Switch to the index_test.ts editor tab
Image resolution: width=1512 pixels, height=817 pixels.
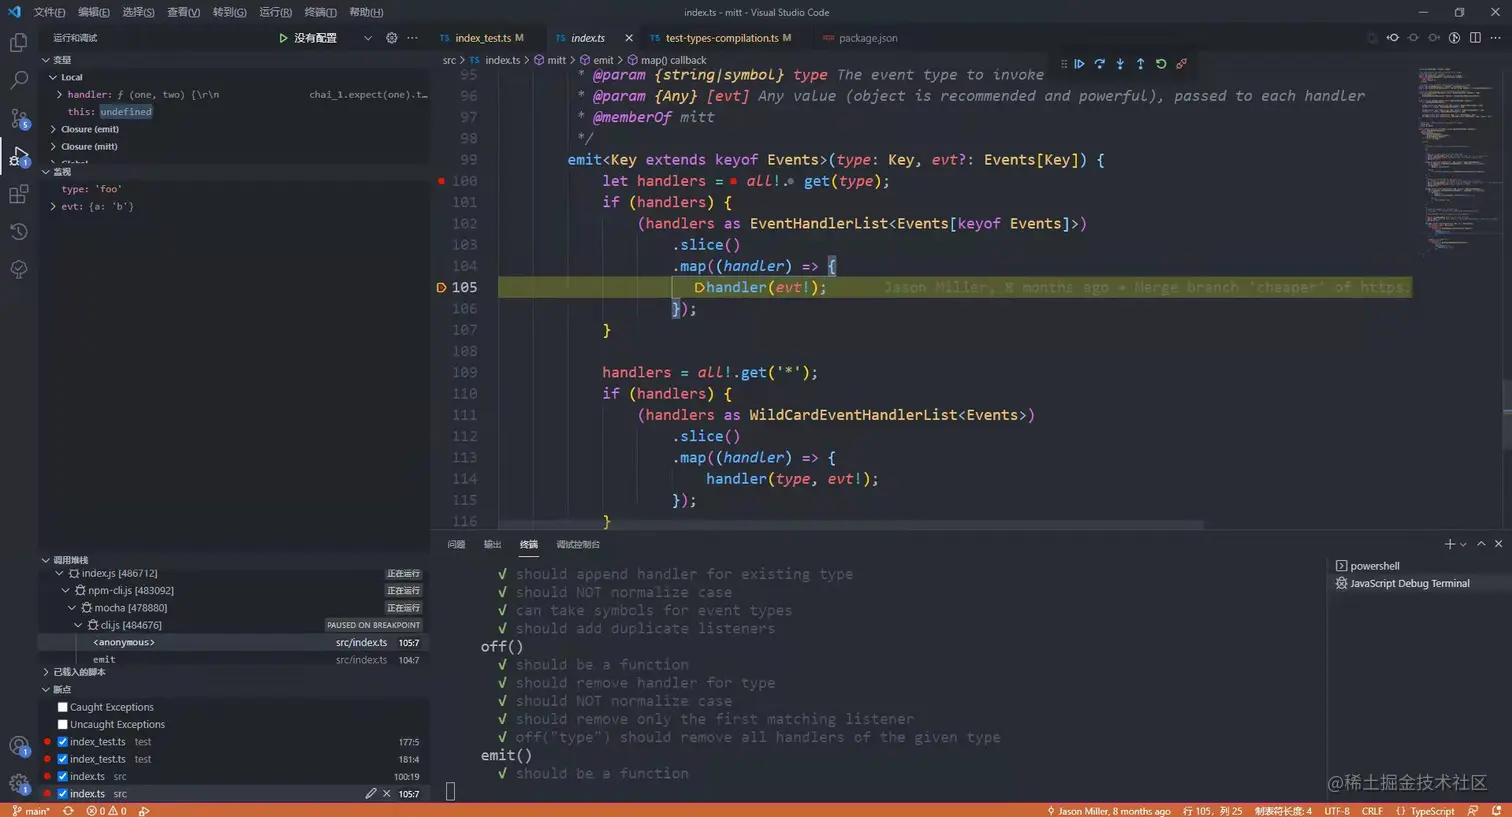(482, 38)
